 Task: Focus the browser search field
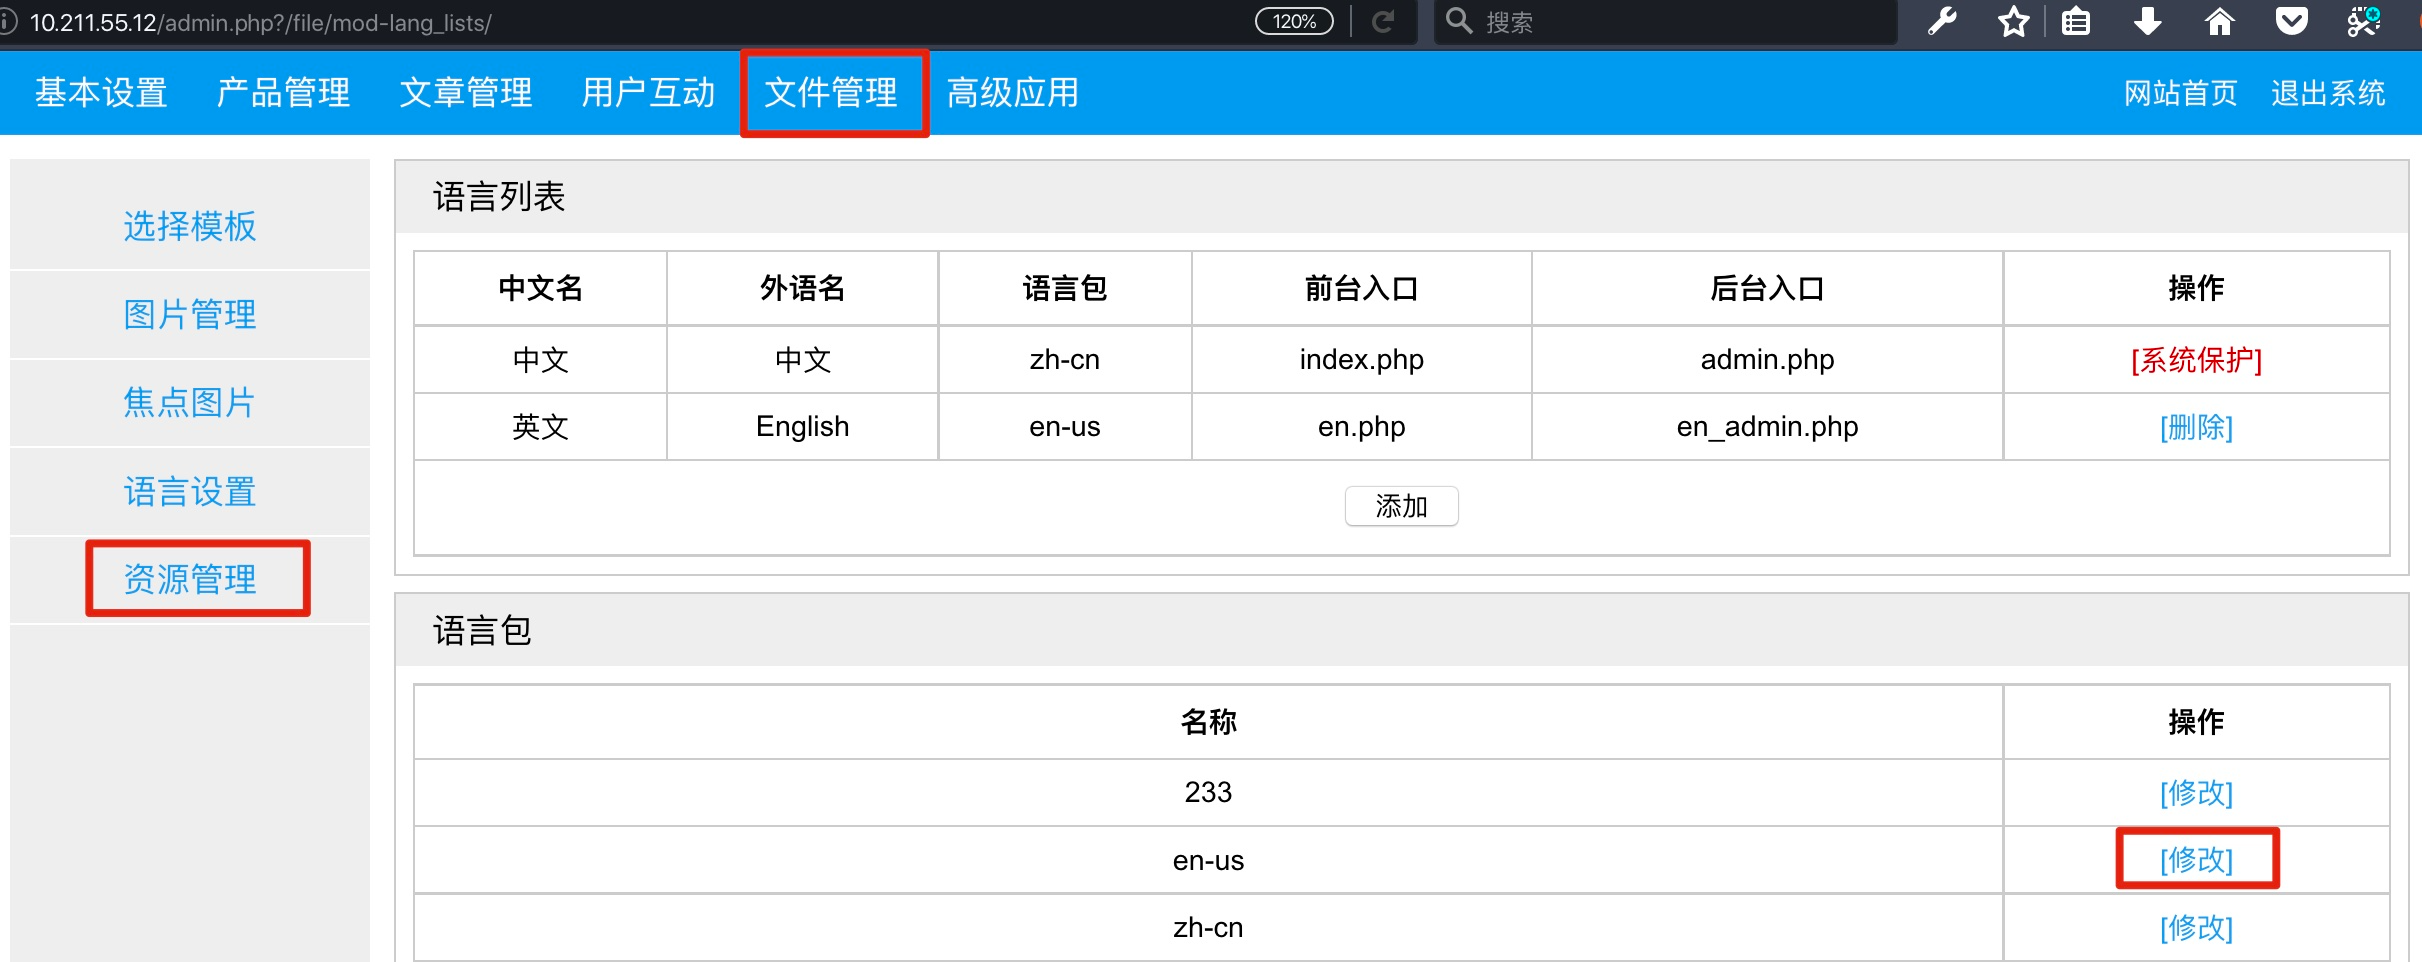(1666, 22)
